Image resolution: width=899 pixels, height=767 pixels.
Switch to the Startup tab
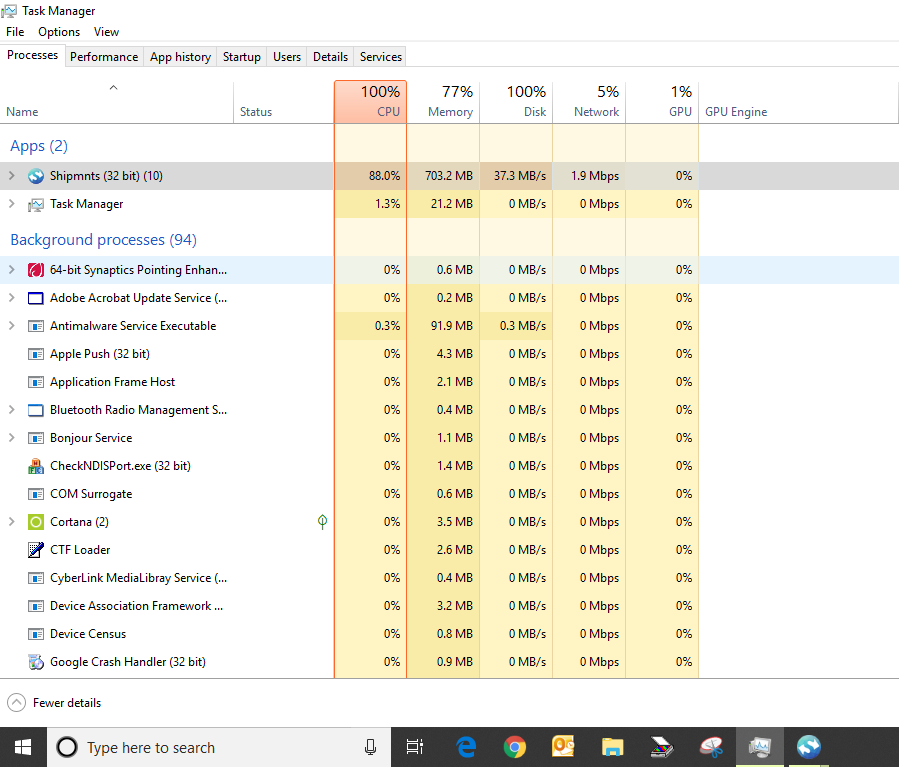241,57
